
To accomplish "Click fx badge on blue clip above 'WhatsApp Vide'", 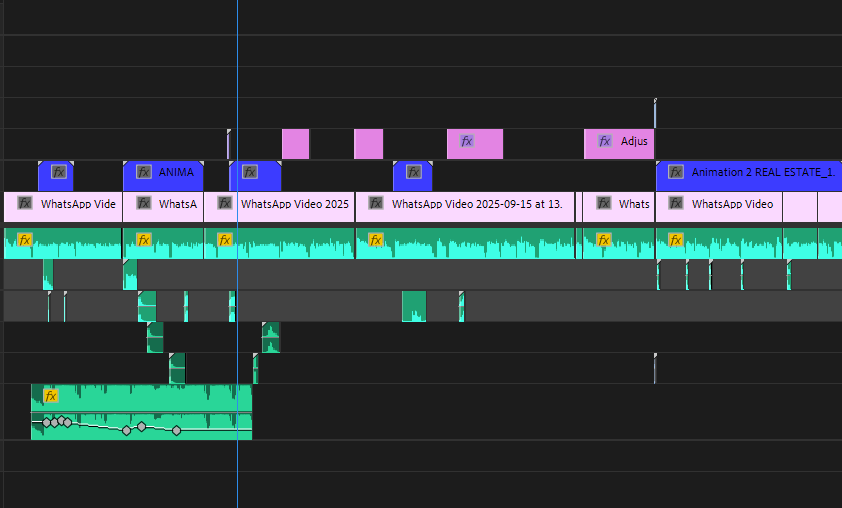I will click(x=59, y=172).
